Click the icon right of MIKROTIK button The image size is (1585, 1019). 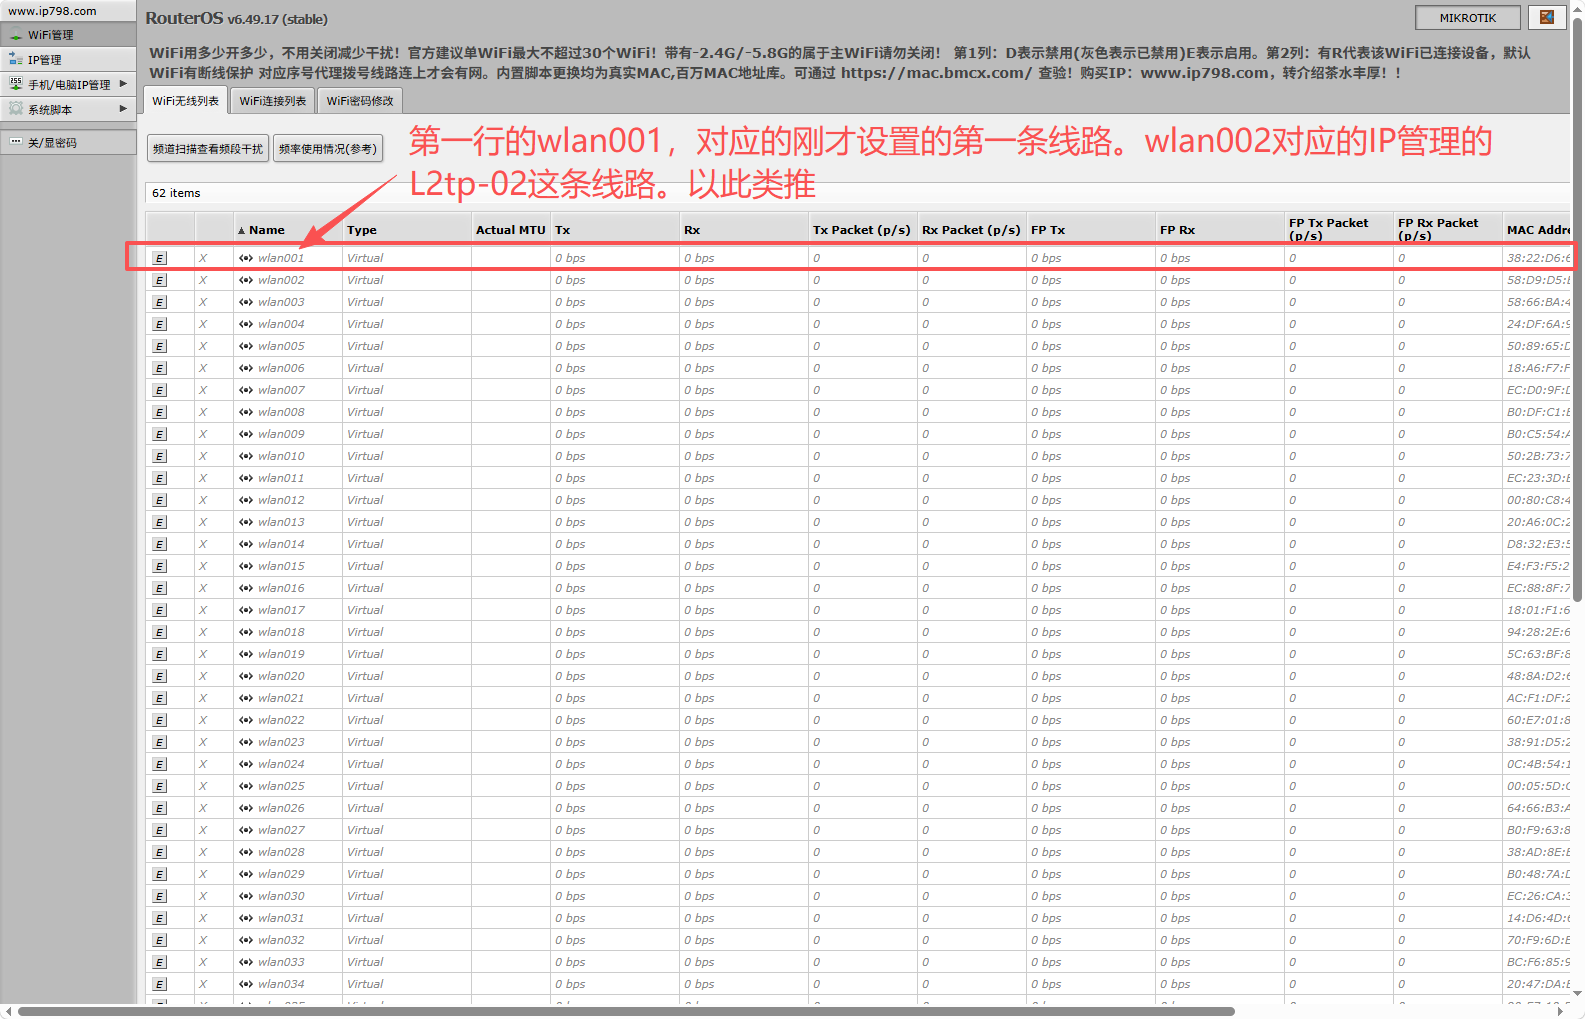pyautogui.click(x=1547, y=17)
